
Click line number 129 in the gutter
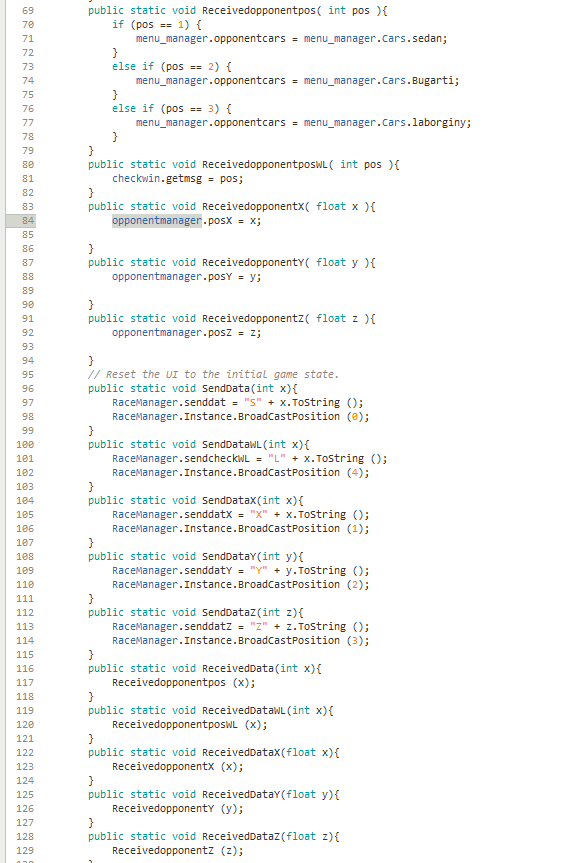coord(25,851)
